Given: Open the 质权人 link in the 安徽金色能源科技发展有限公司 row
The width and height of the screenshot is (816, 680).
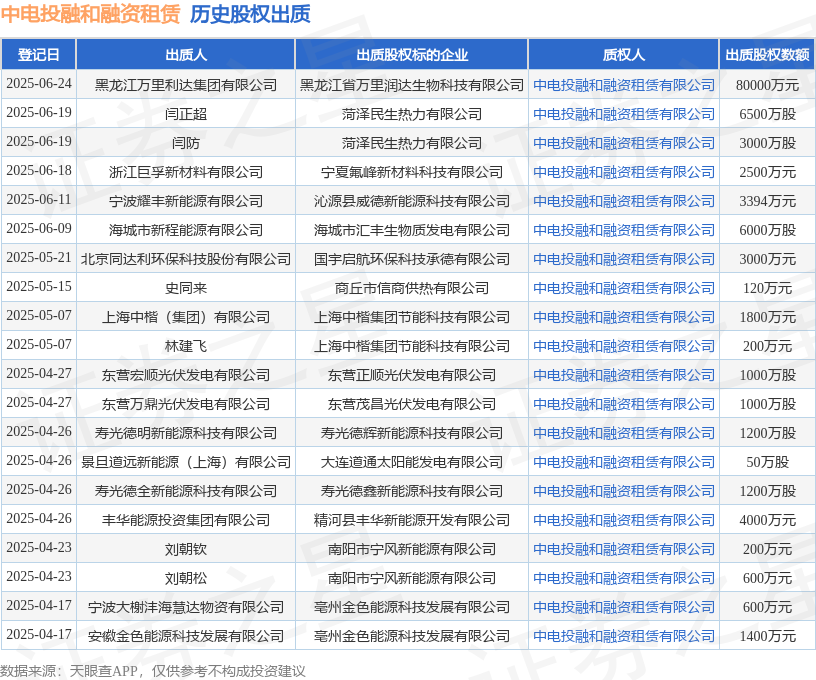Looking at the screenshot, I should coord(623,636).
